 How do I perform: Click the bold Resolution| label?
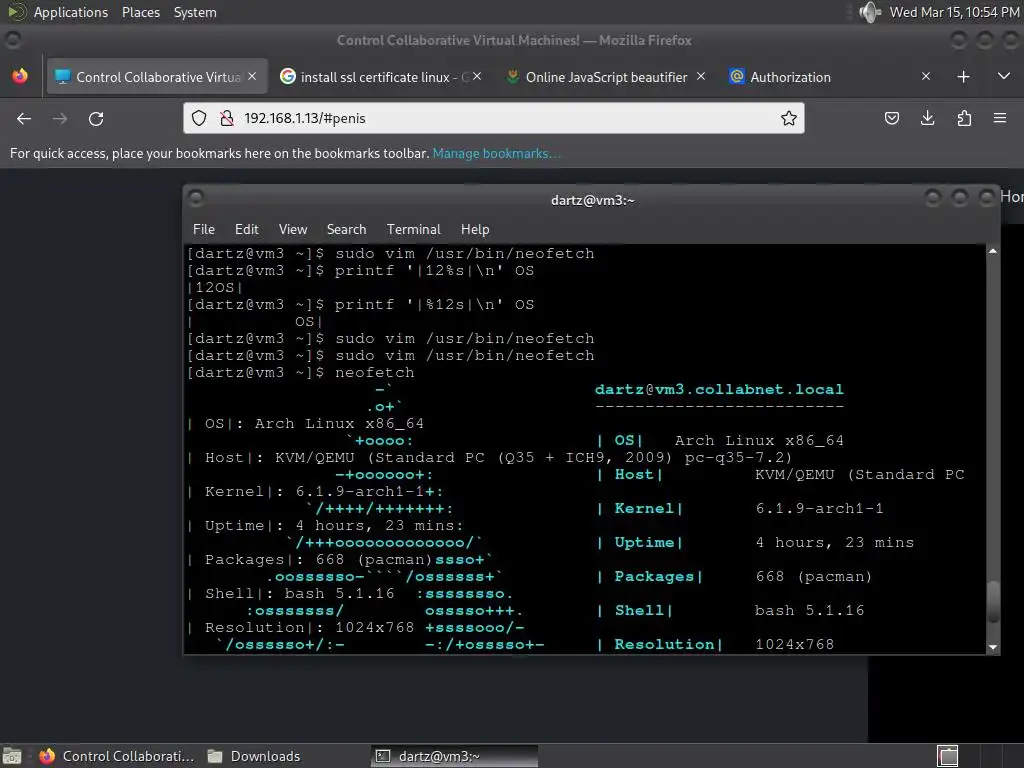pyautogui.click(x=668, y=644)
